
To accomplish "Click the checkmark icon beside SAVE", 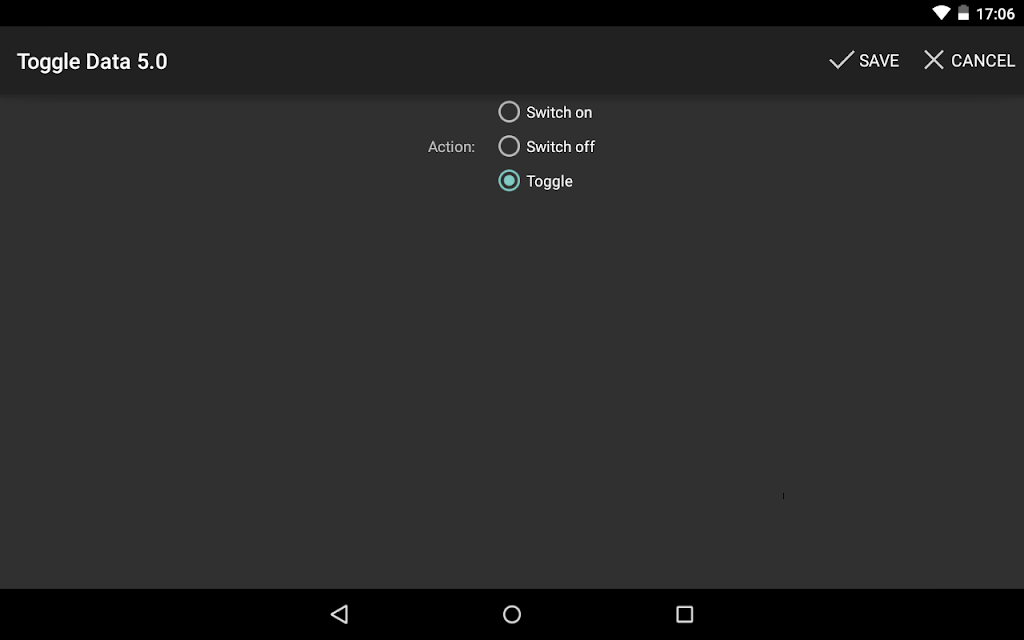I will [x=841, y=60].
